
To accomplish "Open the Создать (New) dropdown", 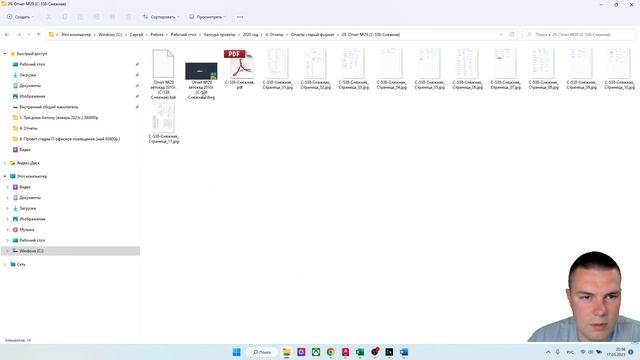I will tap(20, 17).
